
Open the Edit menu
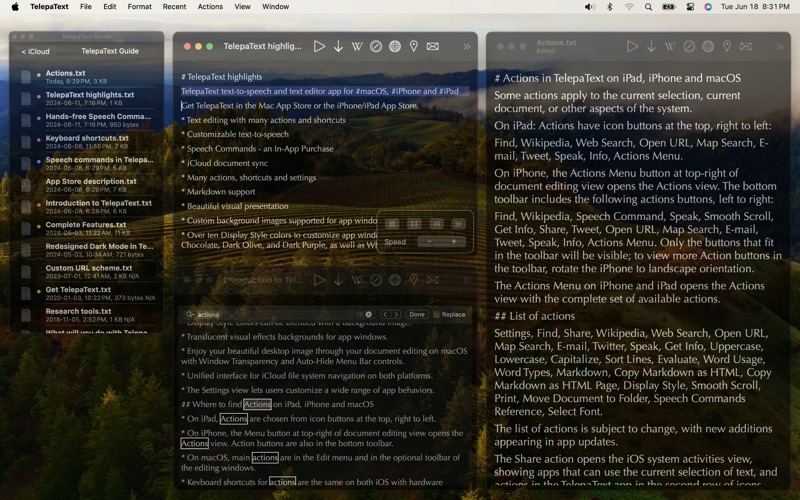pyautogui.click(x=110, y=7)
